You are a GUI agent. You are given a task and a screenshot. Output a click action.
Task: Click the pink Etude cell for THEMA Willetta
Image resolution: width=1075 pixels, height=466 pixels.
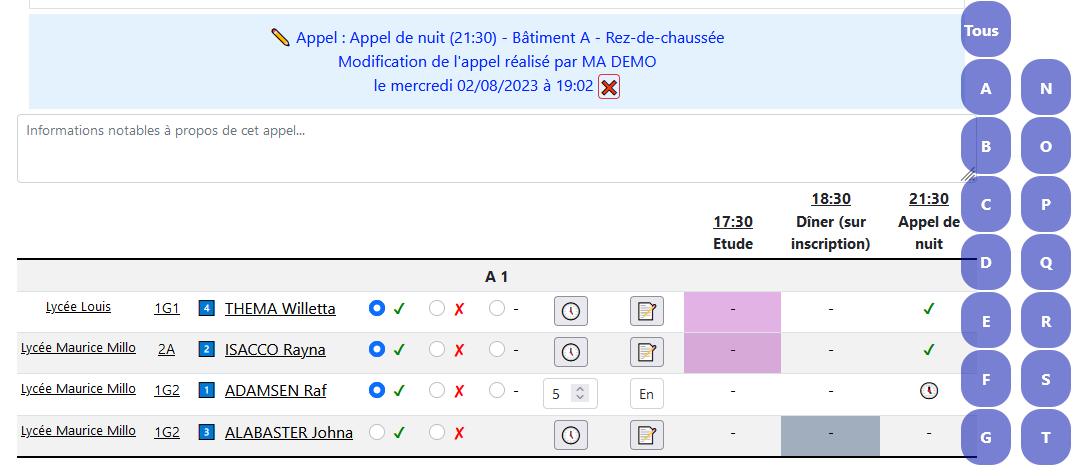[x=732, y=312]
